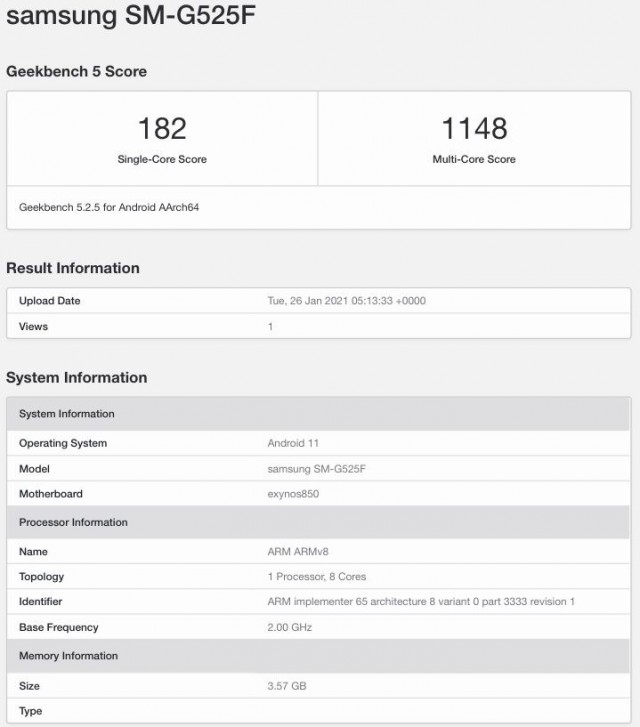
Task: Select the Geekbench 5 Score heading
Action: (x=76, y=72)
